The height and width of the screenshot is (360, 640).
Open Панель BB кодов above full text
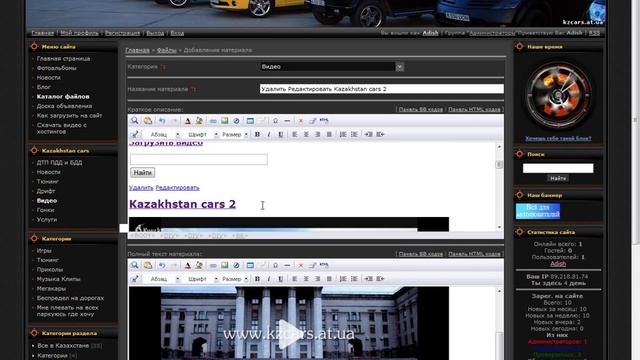420,254
